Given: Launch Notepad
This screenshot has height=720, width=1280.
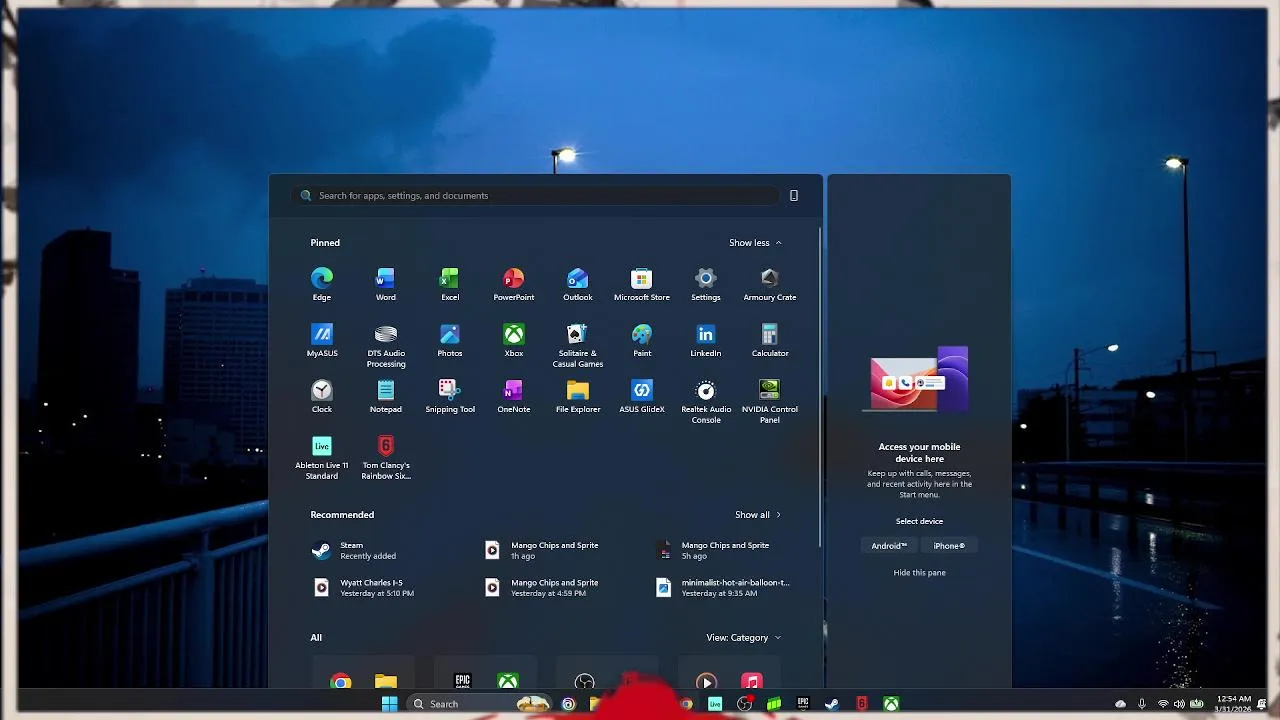Looking at the screenshot, I should click(386, 396).
